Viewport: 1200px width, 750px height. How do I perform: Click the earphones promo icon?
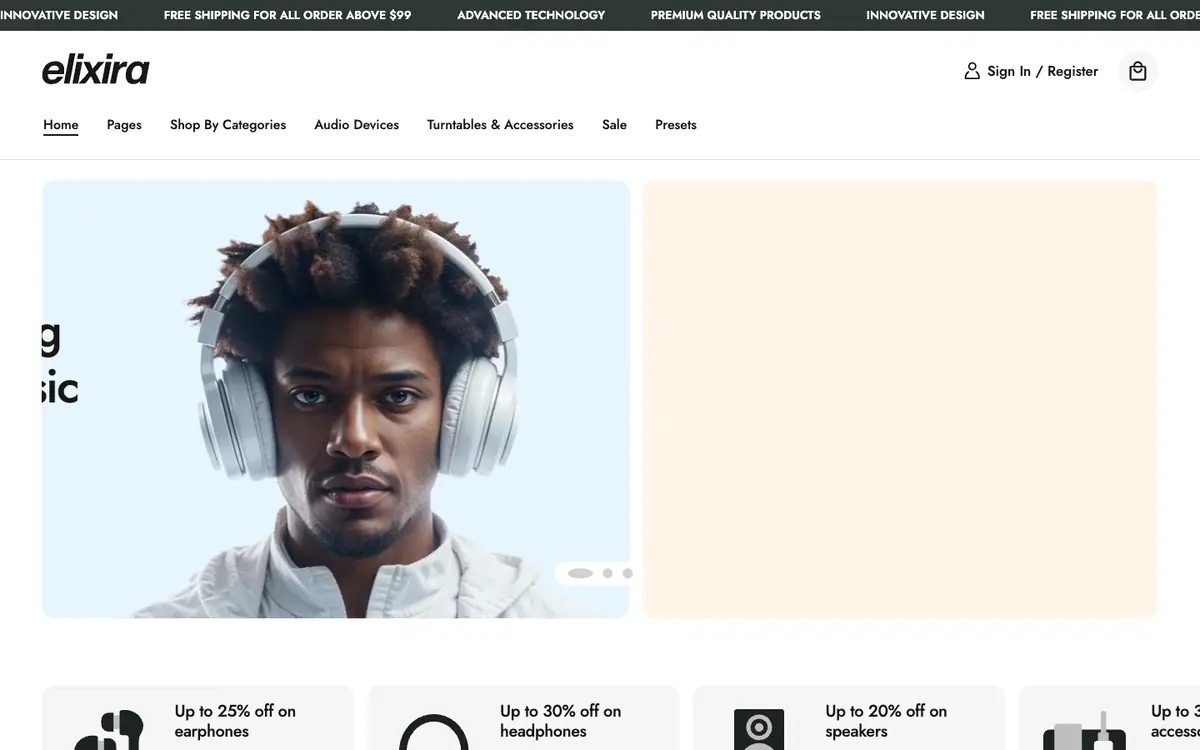(109, 730)
